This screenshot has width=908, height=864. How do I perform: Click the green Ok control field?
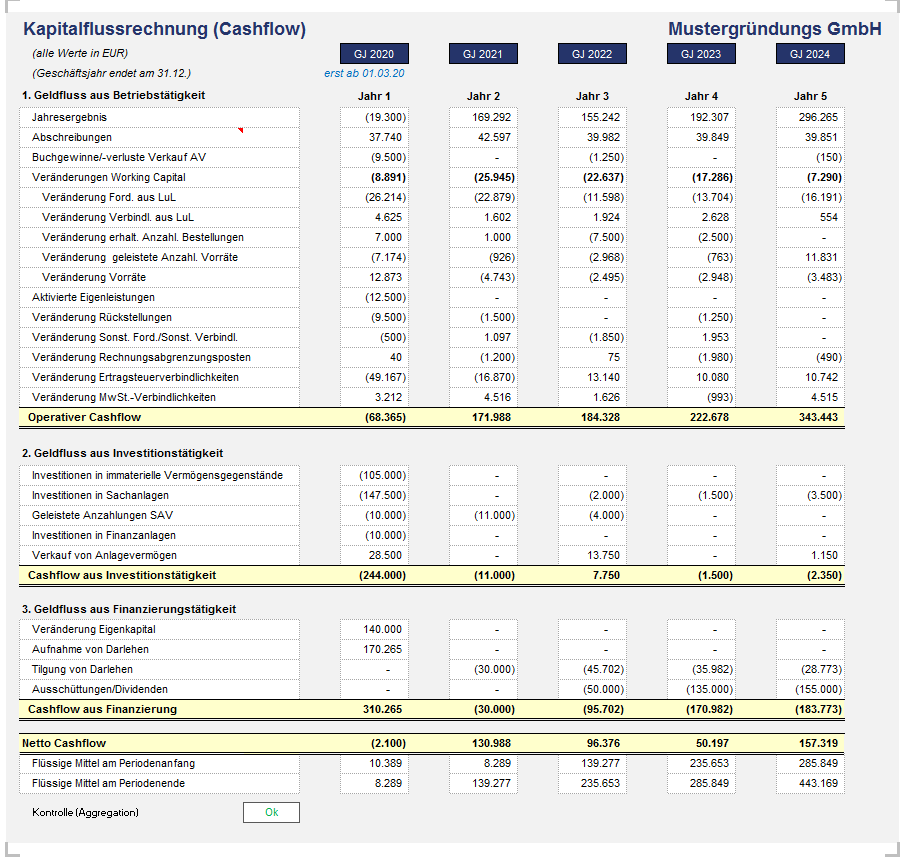coord(271,812)
